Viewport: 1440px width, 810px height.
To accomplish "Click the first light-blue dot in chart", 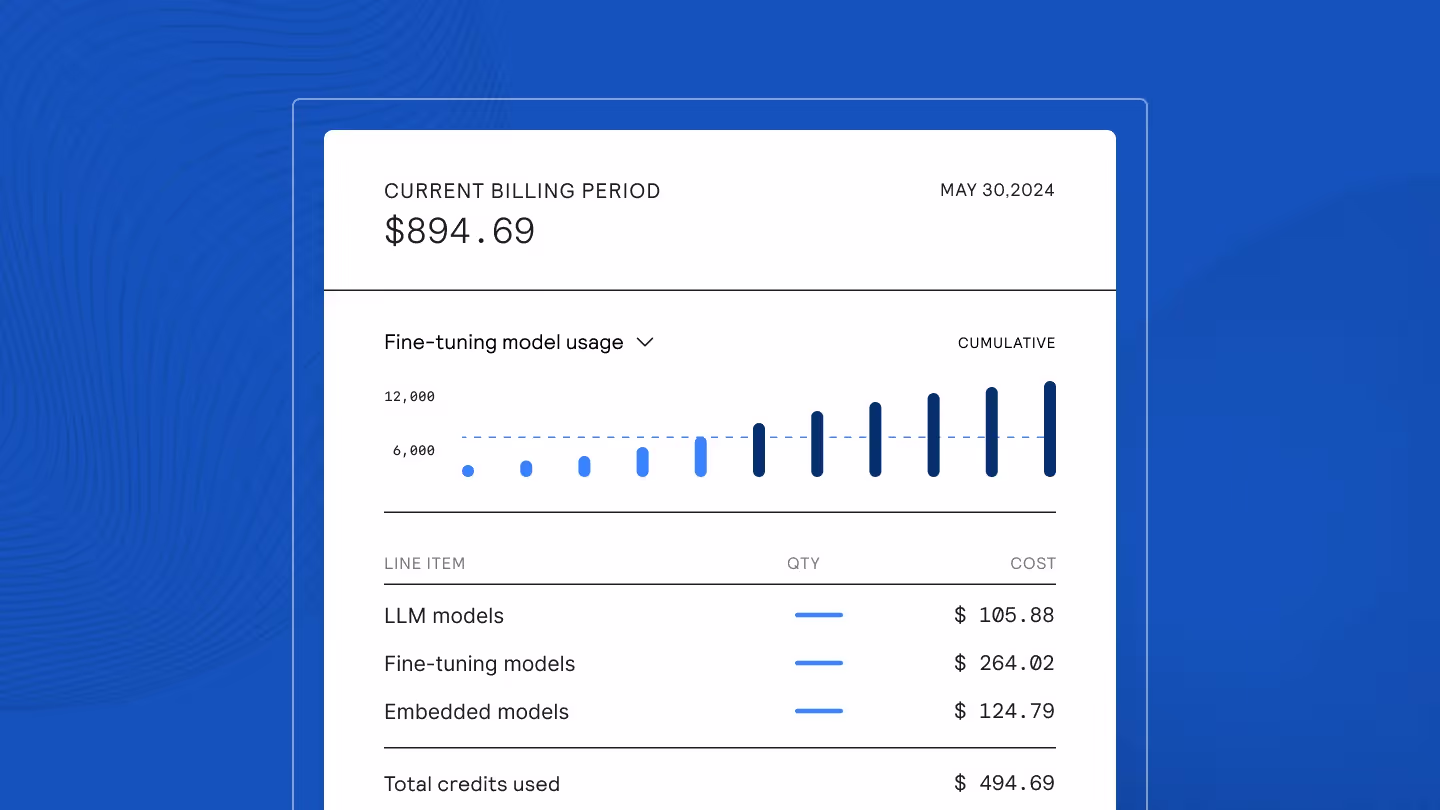I will click(x=468, y=471).
